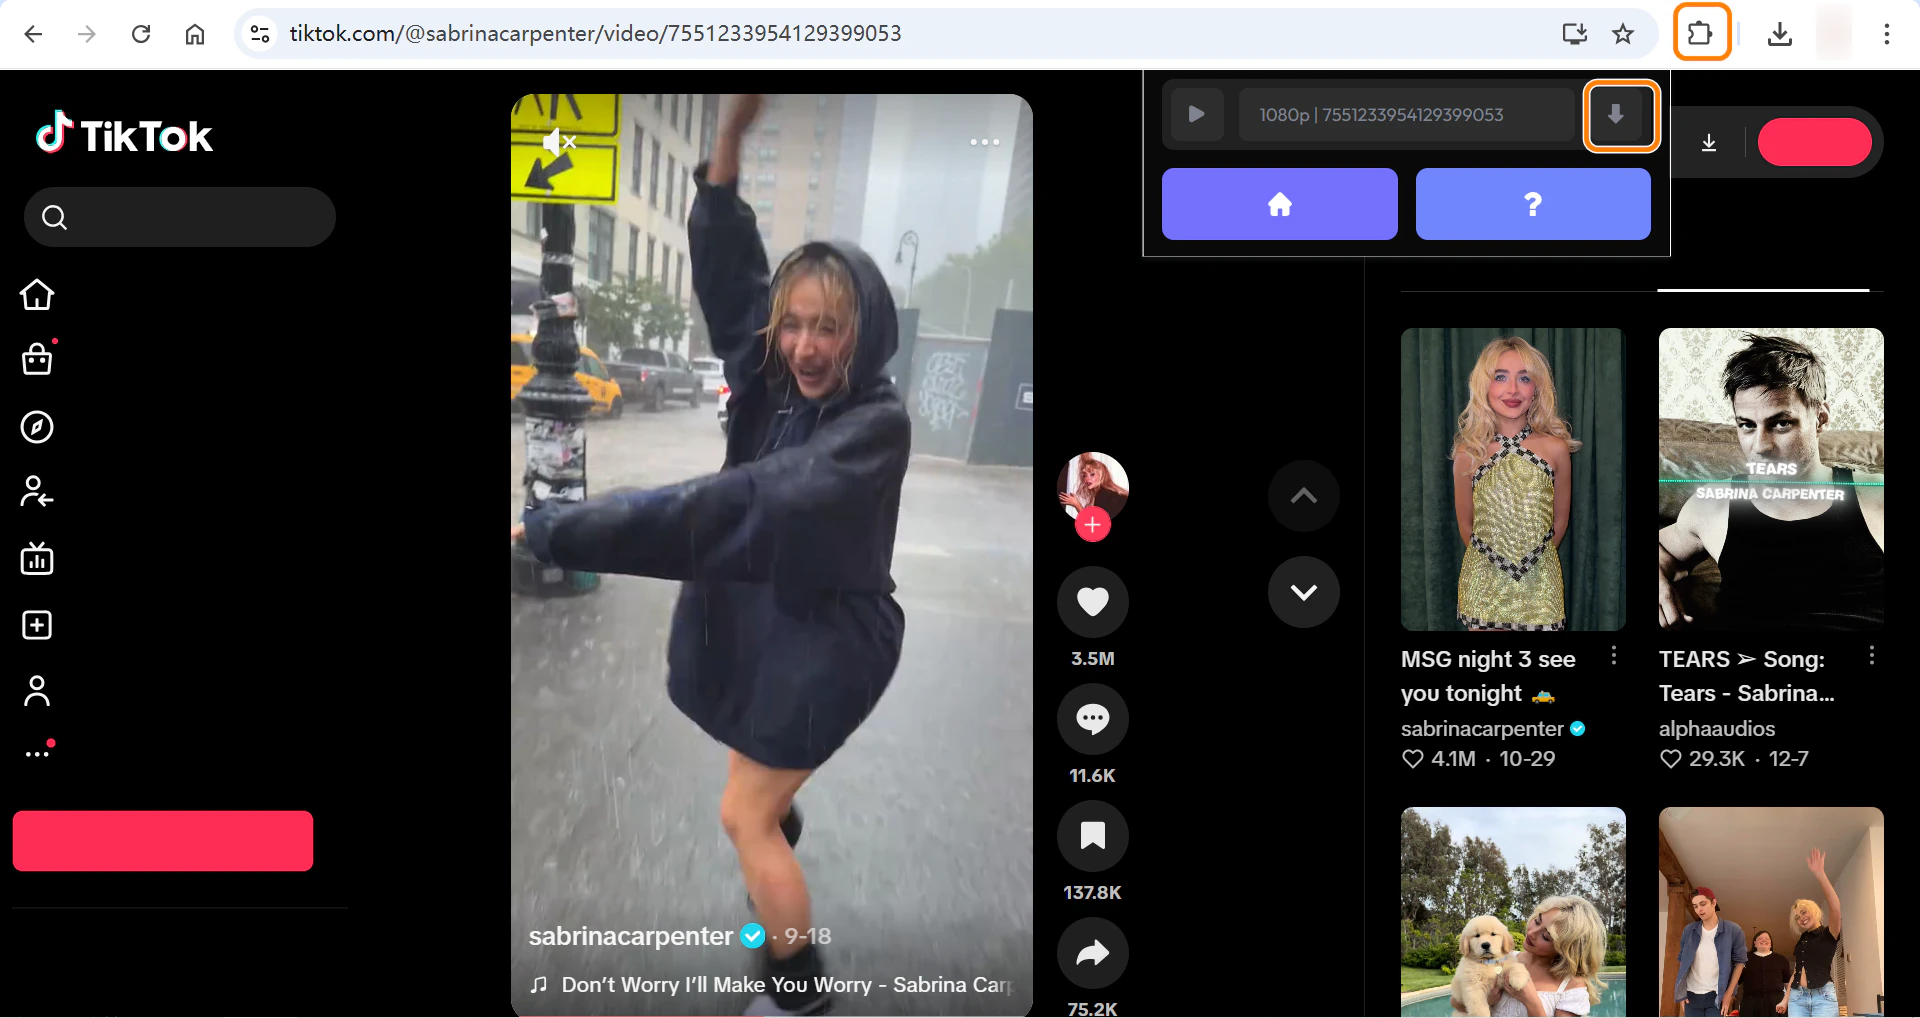Click the Upload plus icon in the sidebar
Viewport: 1920px width, 1018px height.
click(x=37, y=625)
